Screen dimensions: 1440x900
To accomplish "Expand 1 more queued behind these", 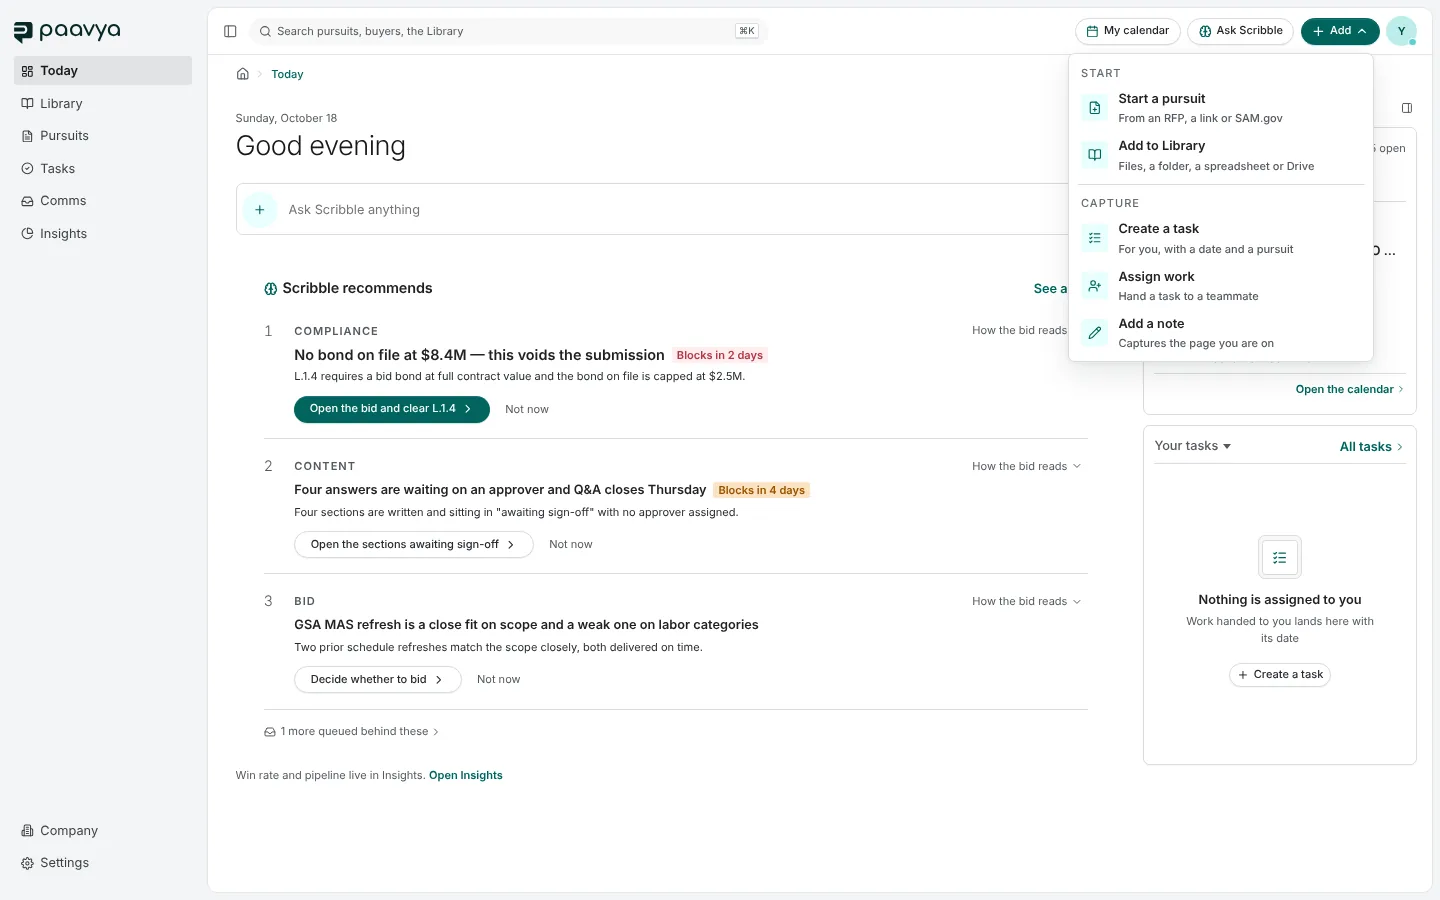I will (x=351, y=732).
